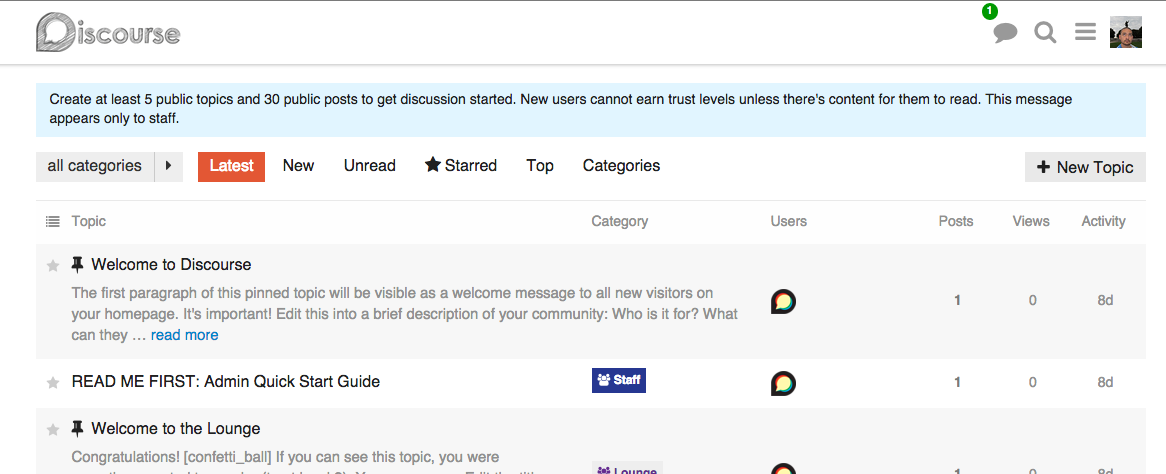
Task: Star the Welcome to the Lounge topic
Action: pos(53,429)
